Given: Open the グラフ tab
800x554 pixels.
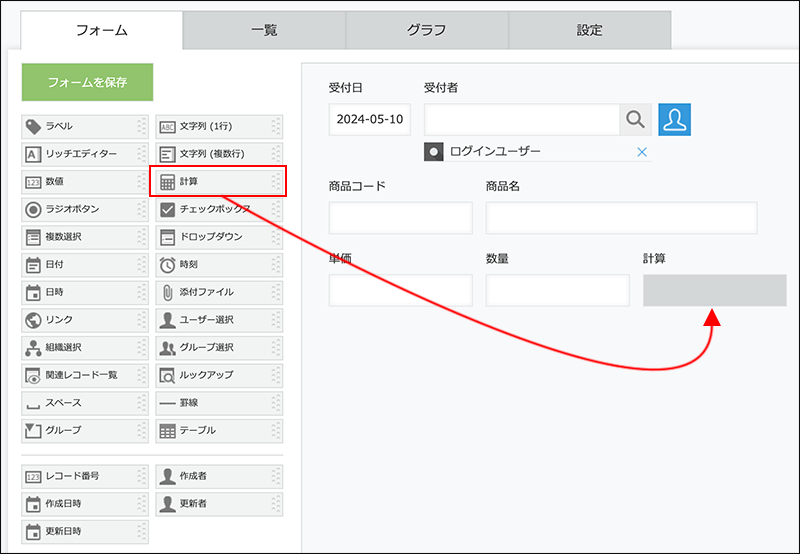Looking at the screenshot, I should pos(427,30).
